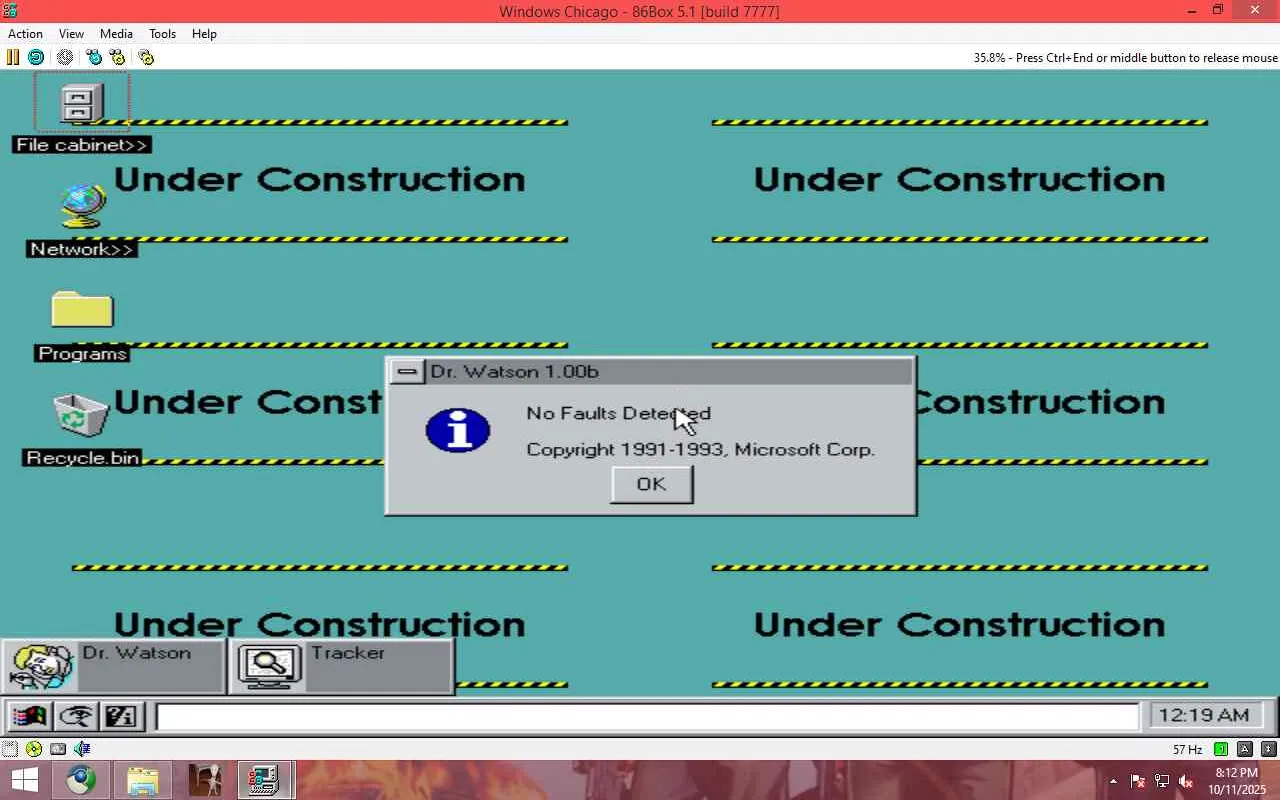The height and width of the screenshot is (800, 1280).
Task: Open the Action menu
Action: point(25,33)
